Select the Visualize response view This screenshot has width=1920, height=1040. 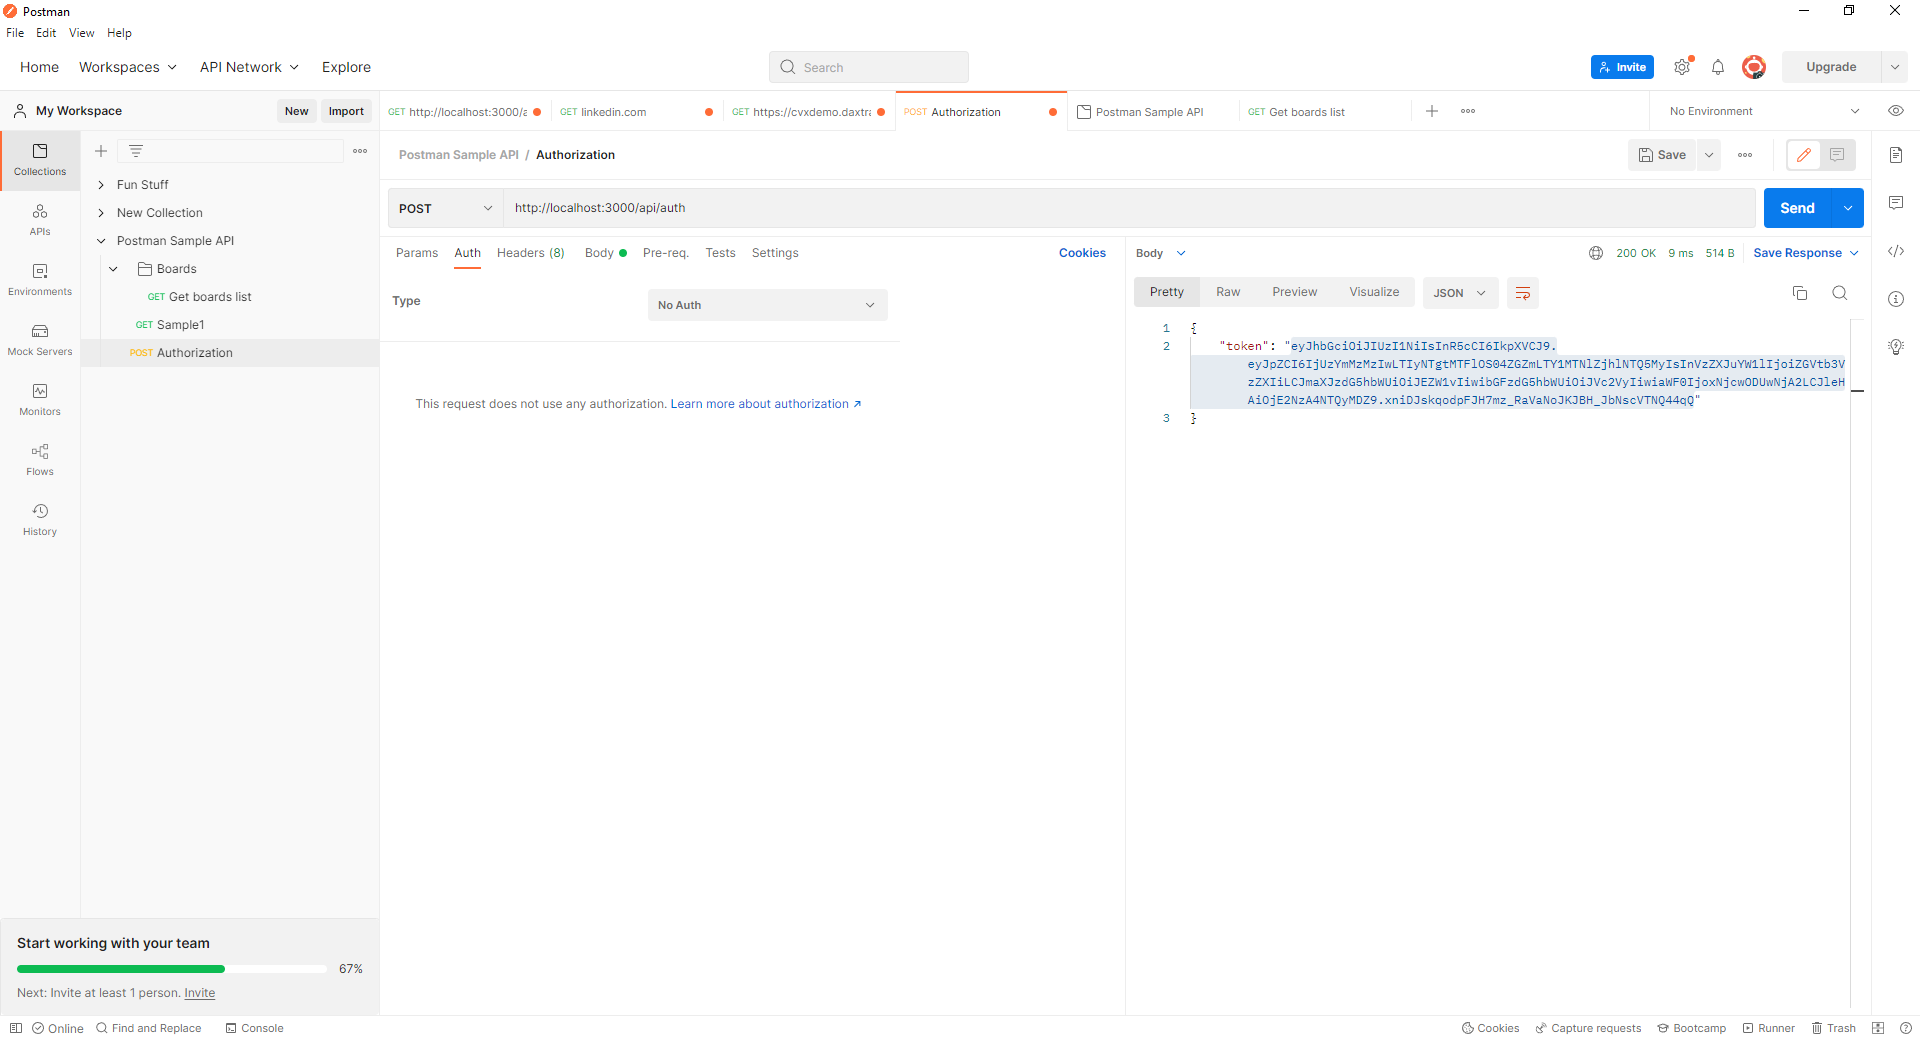(1374, 292)
